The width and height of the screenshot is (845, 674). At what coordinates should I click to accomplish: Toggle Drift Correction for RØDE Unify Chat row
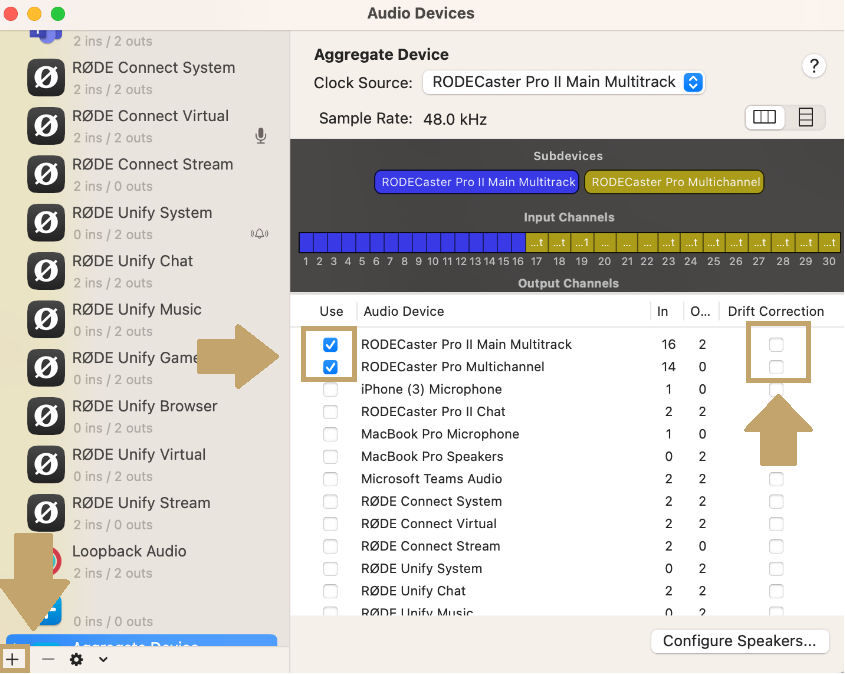click(776, 591)
